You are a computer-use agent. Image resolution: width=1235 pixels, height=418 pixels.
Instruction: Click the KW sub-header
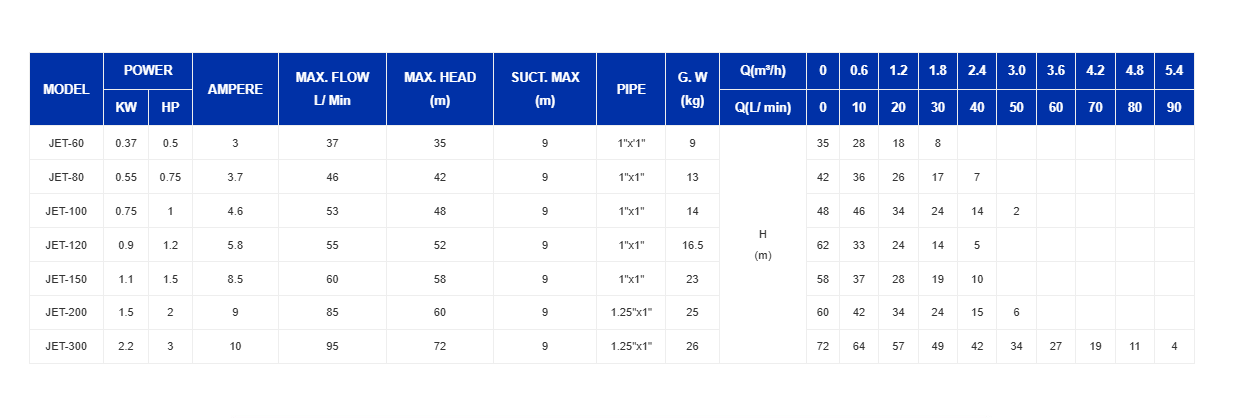click(x=126, y=107)
